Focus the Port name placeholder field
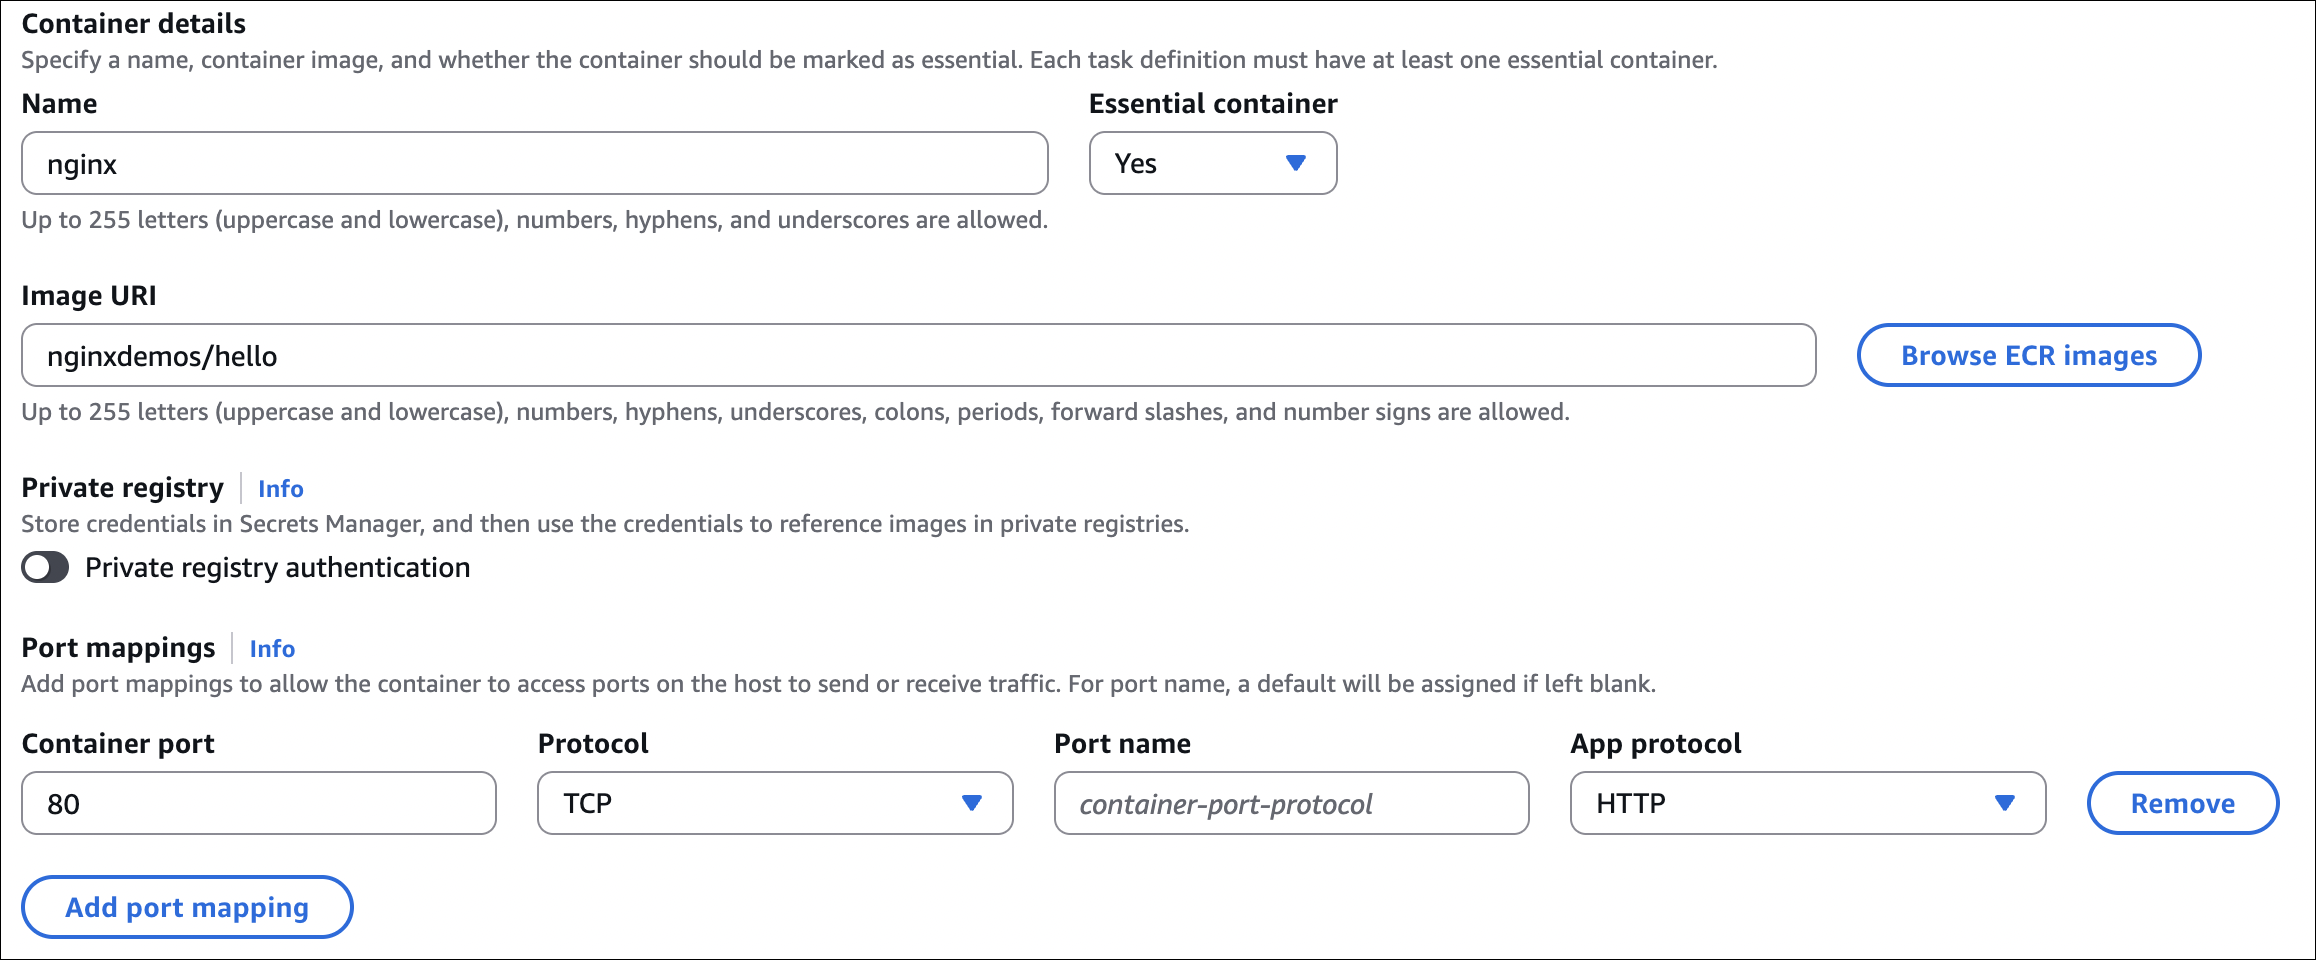This screenshot has width=2316, height=960. [1290, 803]
